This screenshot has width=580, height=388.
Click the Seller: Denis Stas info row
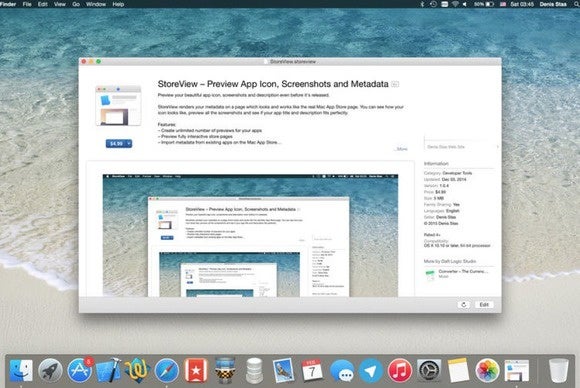click(440, 217)
